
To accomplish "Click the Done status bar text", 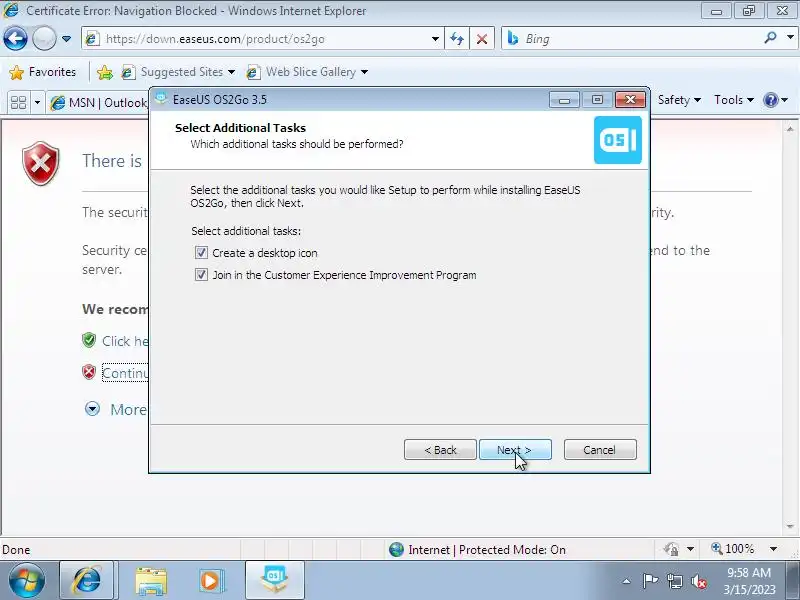I will click(16, 549).
